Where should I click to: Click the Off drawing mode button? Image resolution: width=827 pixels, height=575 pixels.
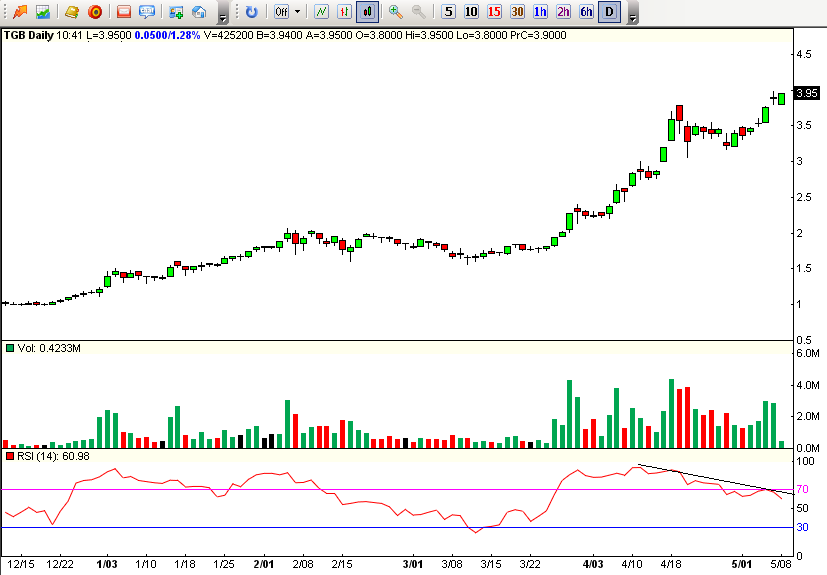[x=281, y=12]
